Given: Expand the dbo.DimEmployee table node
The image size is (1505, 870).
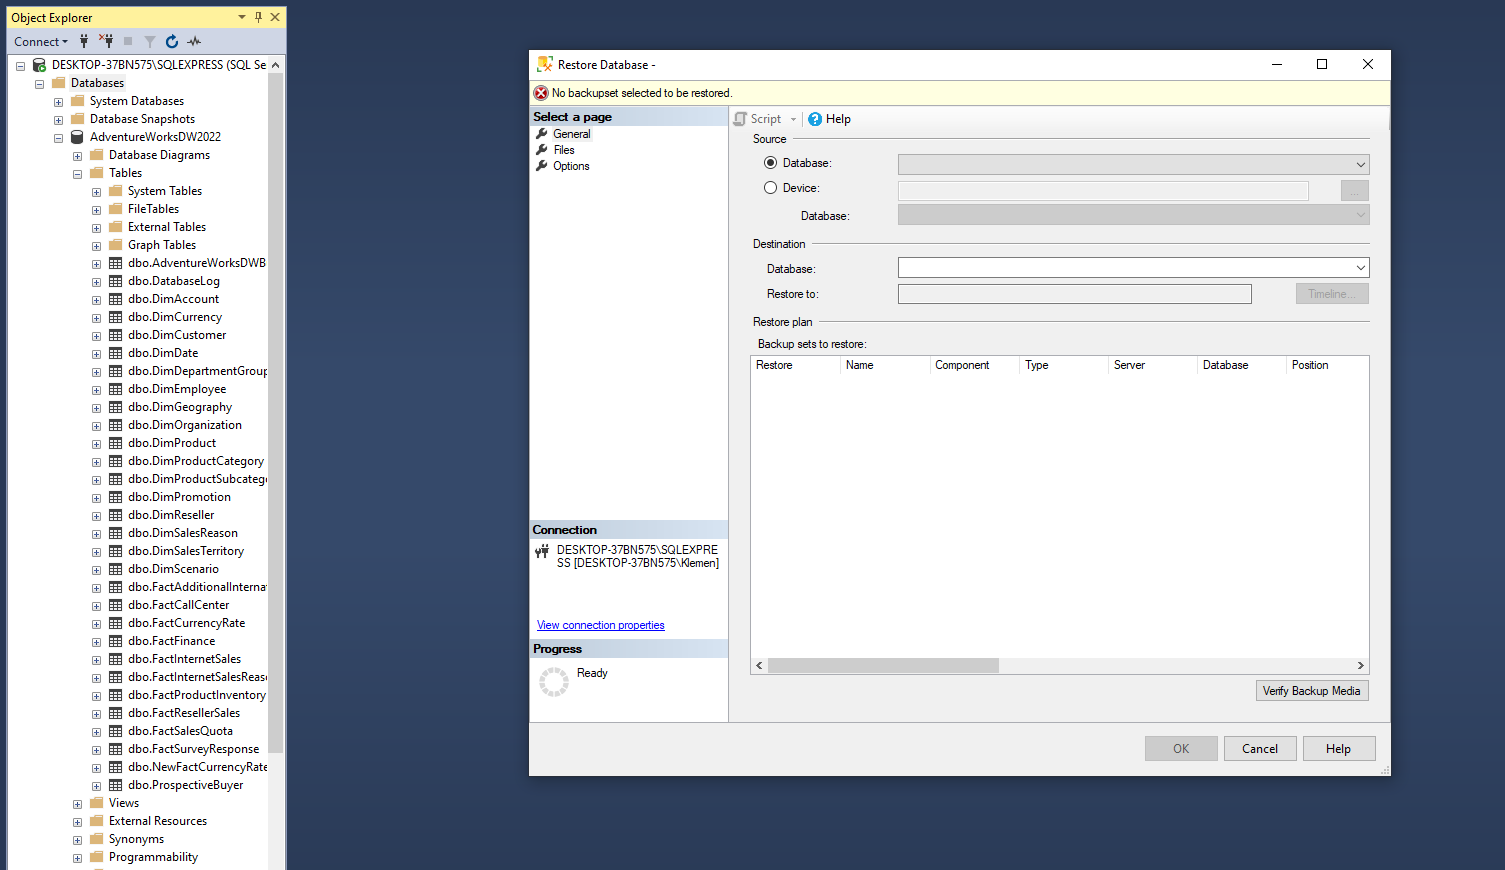Looking at the screenshot, I should pos(96,390).
